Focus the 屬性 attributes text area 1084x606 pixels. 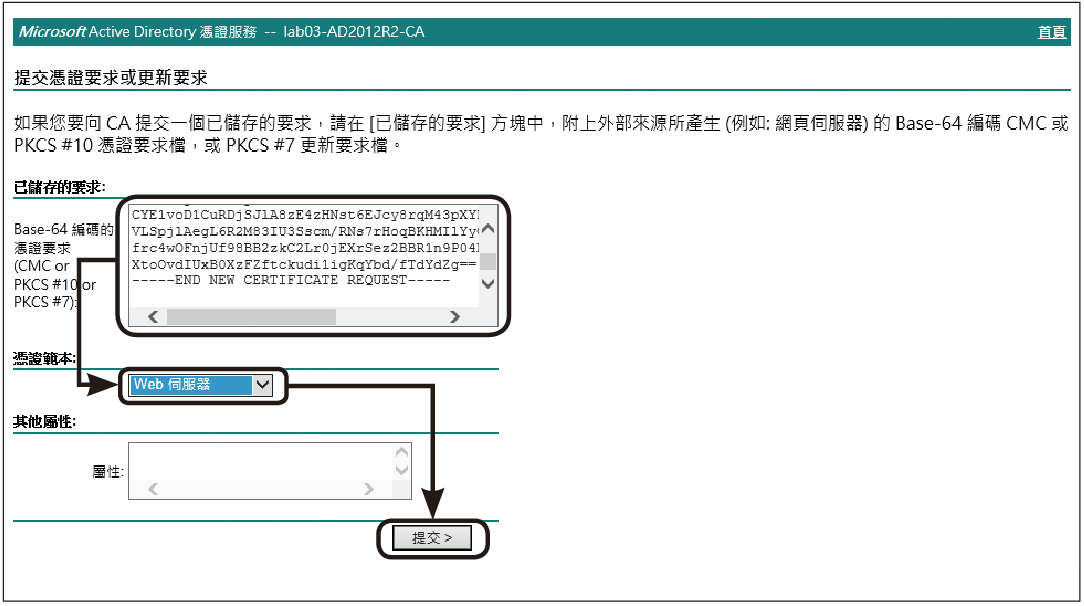(260, 462)
